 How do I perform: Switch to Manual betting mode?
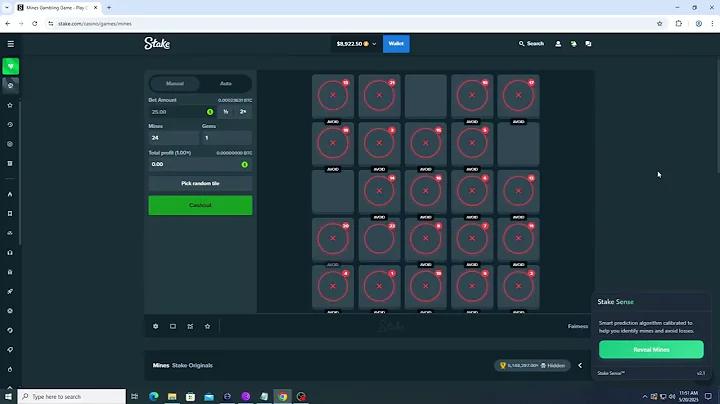pyautogui.click(x=175, y=84)
